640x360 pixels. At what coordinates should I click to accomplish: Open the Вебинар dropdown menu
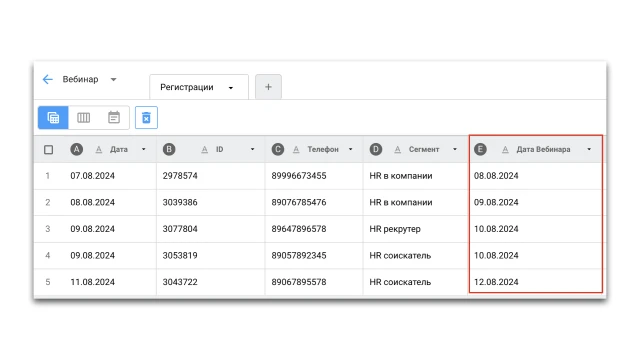tap(113, 79)
